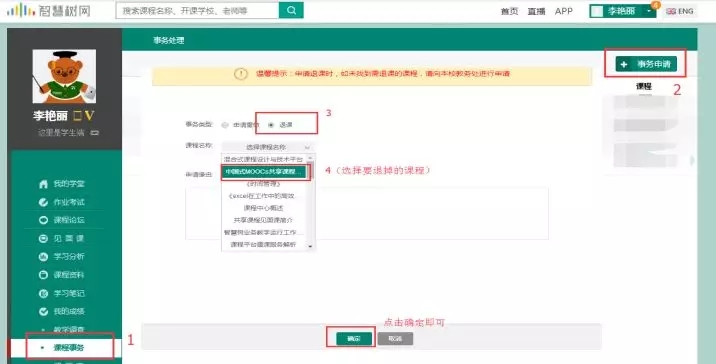
Task: Click the 课程资料 sidebar icon
Action: [43, 275]
